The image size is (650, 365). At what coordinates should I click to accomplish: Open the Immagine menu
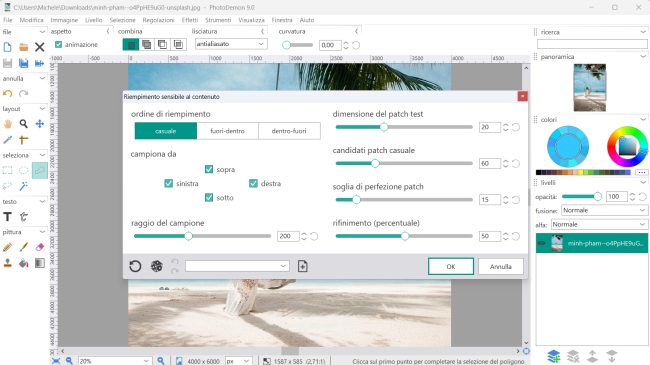coord(64,20)
